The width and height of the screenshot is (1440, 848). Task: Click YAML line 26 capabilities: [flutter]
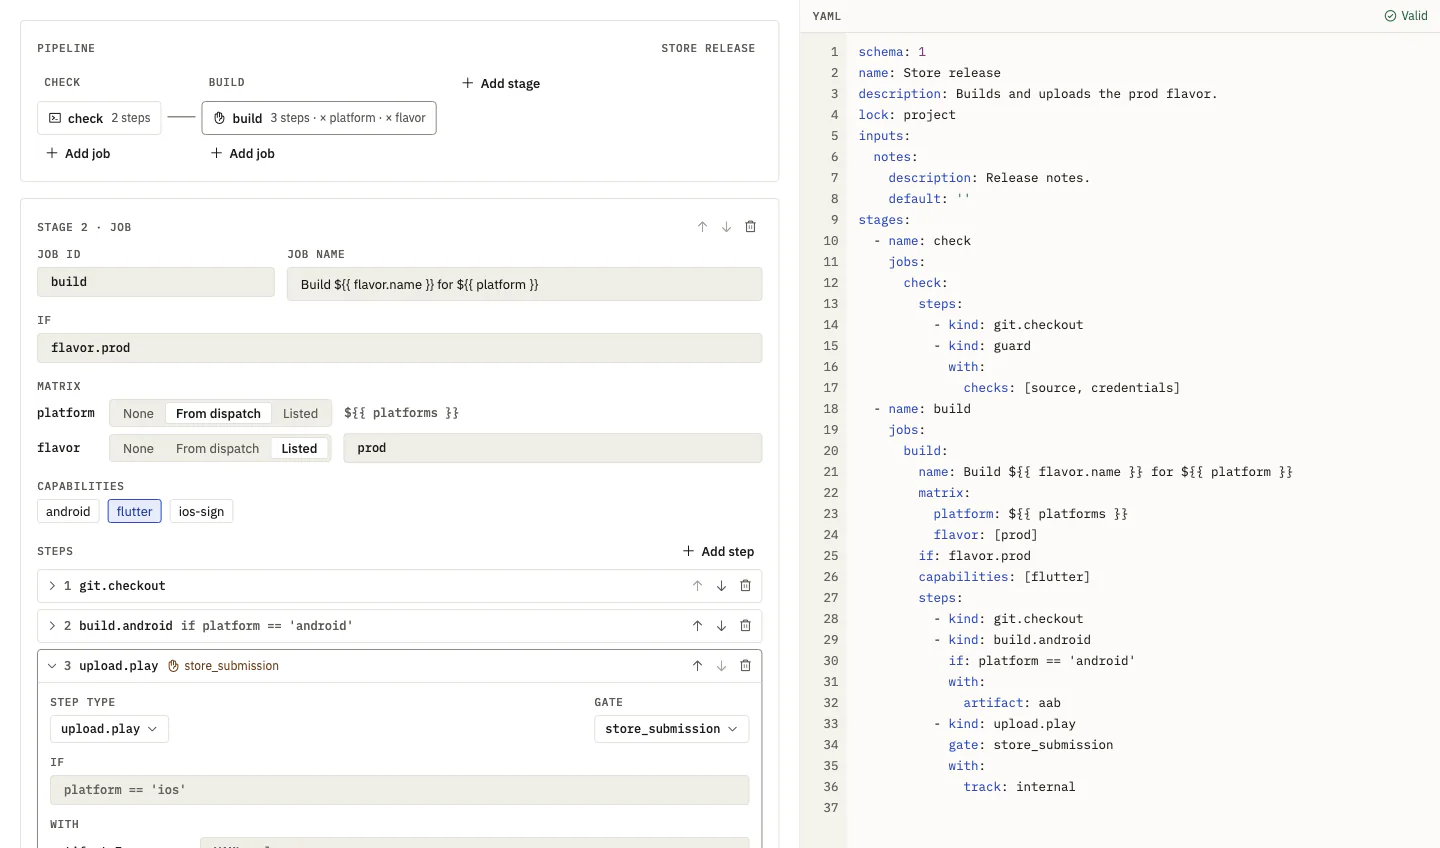coord(1004,577)
